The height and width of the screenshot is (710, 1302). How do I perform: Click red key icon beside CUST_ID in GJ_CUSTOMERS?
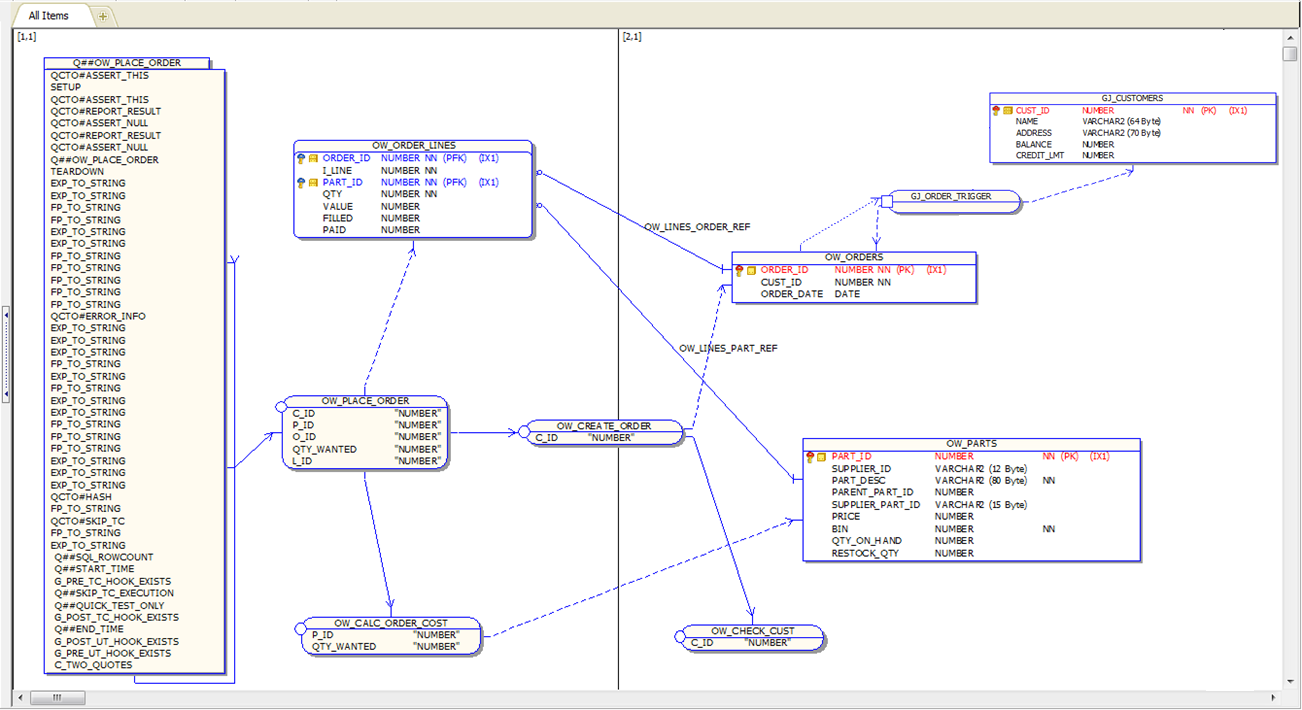click(996, 110)
